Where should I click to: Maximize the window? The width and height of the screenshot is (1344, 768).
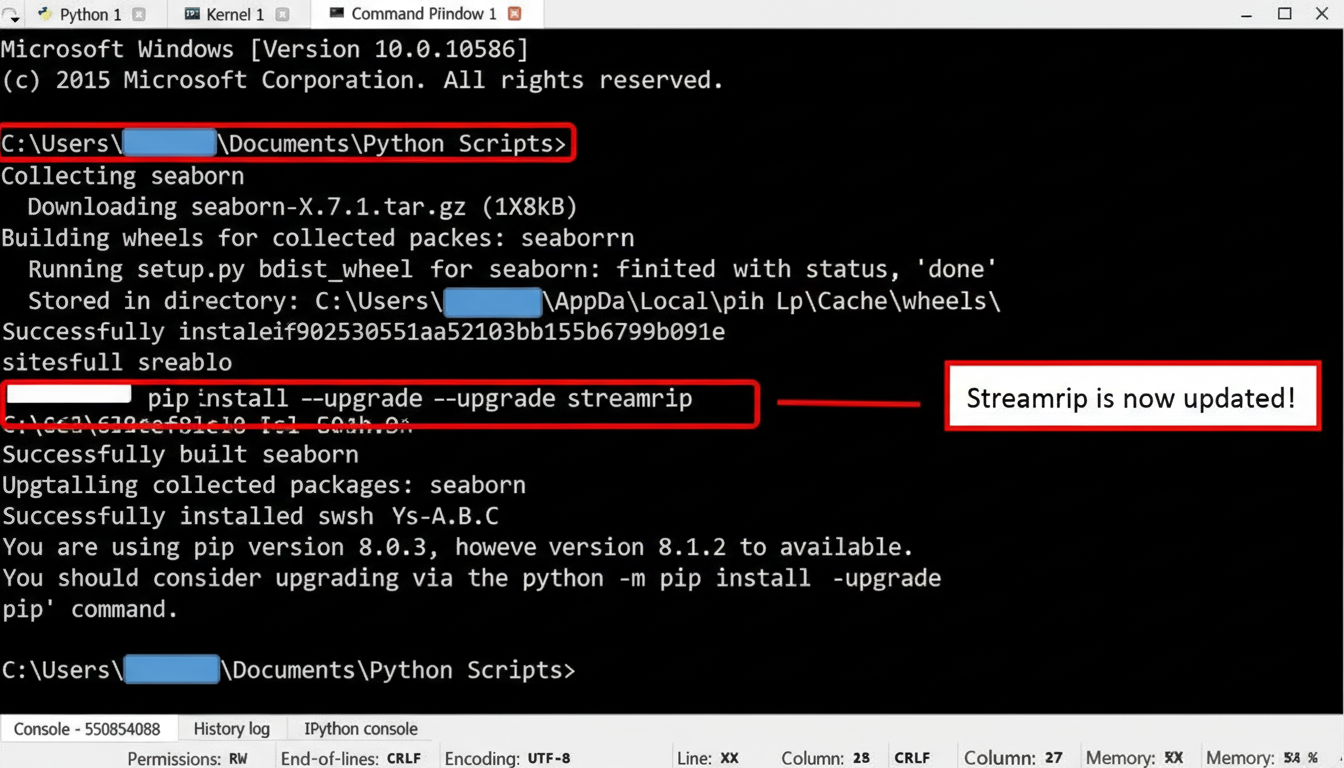(x=1285, y=14)
